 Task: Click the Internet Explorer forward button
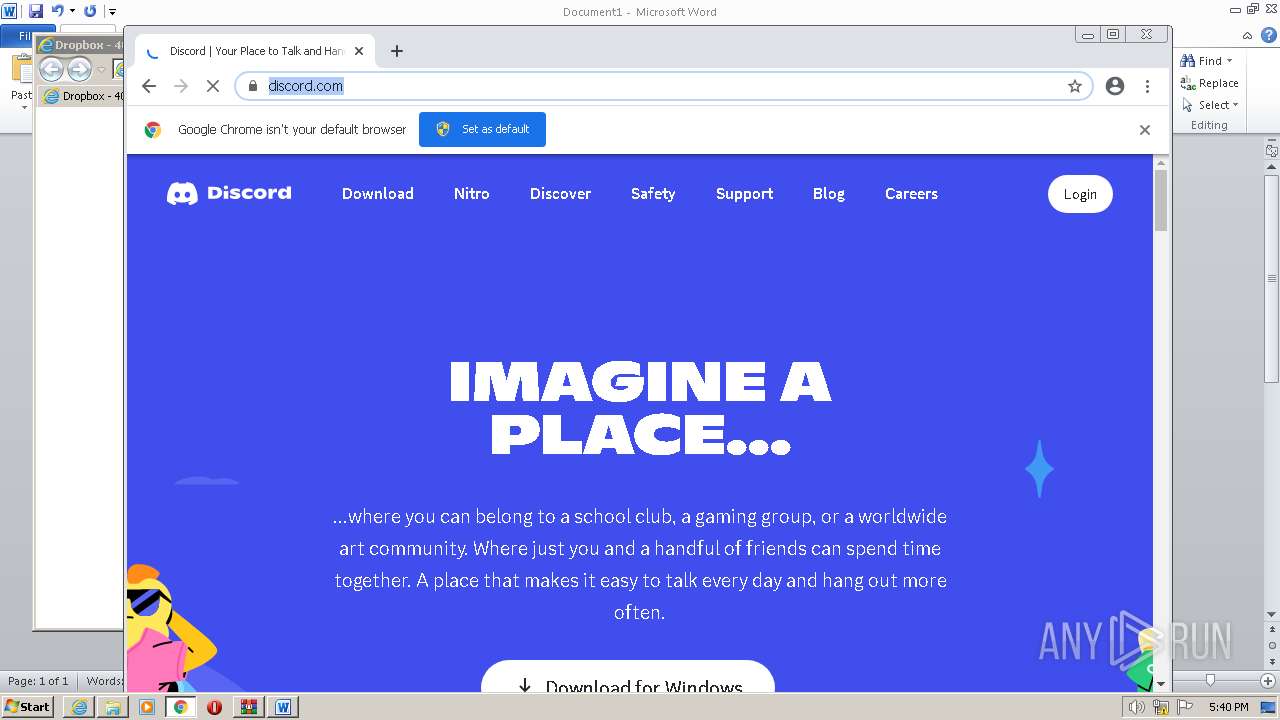click(79, 69)
